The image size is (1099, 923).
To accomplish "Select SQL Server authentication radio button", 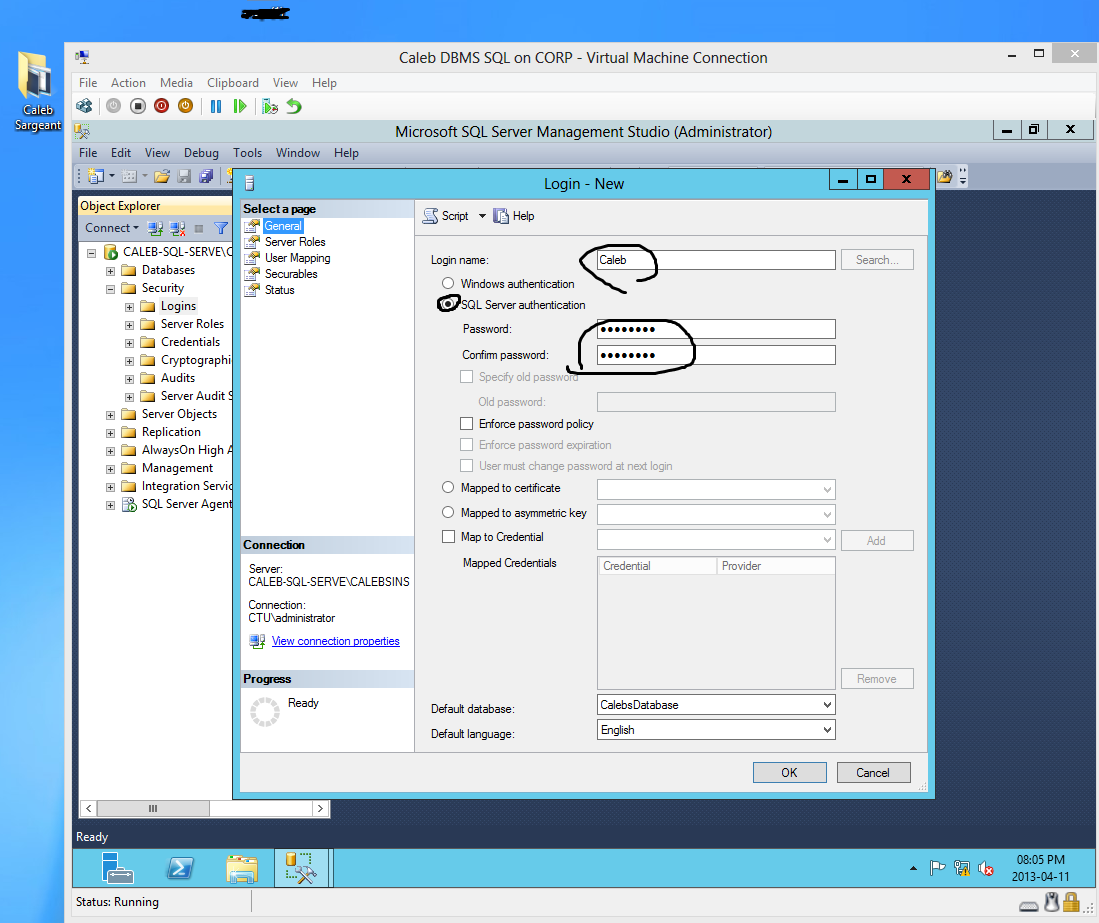I will point(448,304).
